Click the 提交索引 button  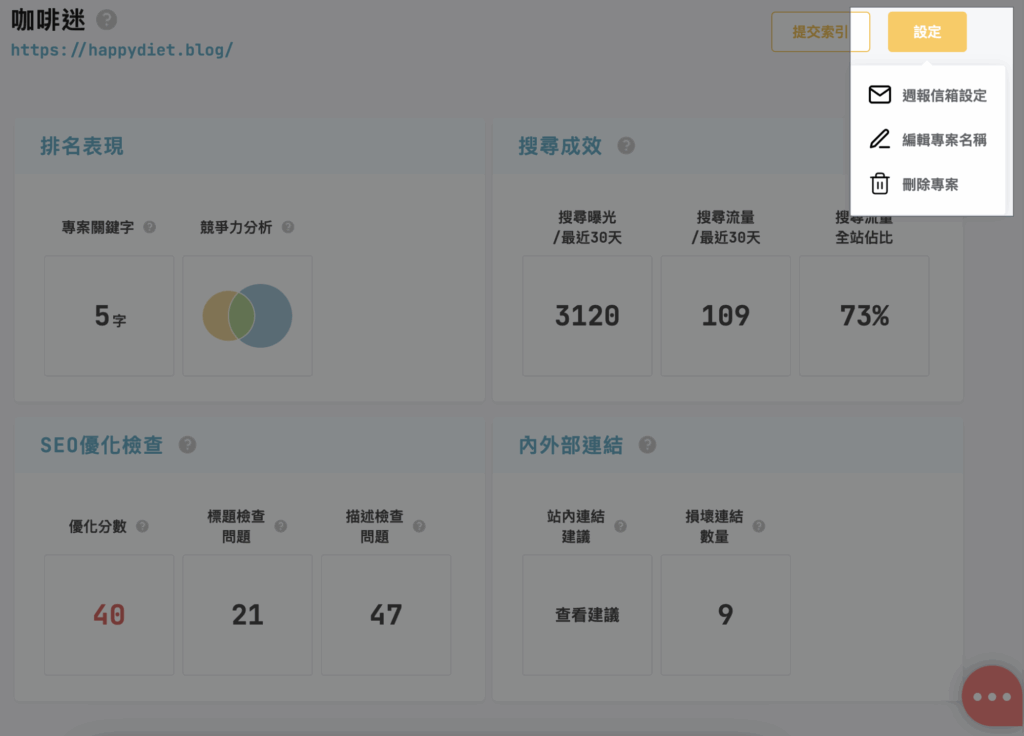(820, 32)
